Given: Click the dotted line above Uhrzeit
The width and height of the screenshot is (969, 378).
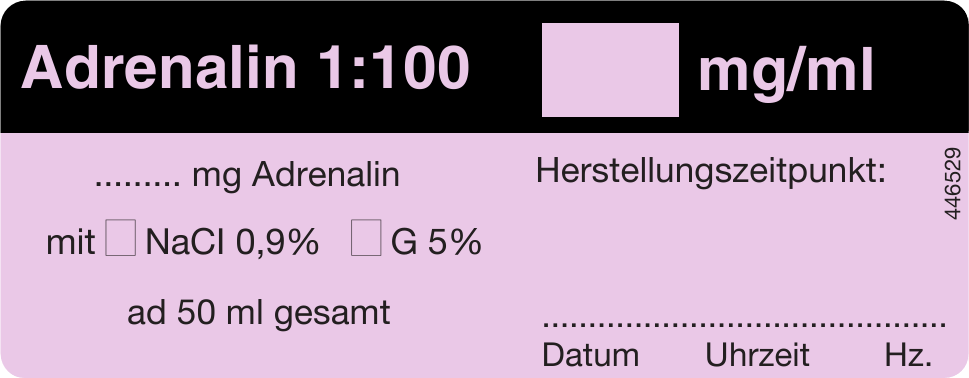Looking at the screenshot, I should click(757, 322).
